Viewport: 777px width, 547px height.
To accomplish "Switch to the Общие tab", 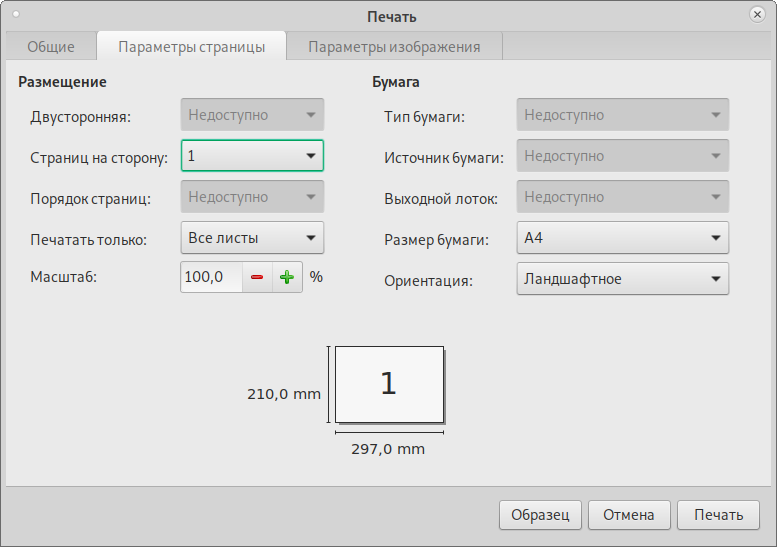I will pyautogui.click(x=51, y=46).
